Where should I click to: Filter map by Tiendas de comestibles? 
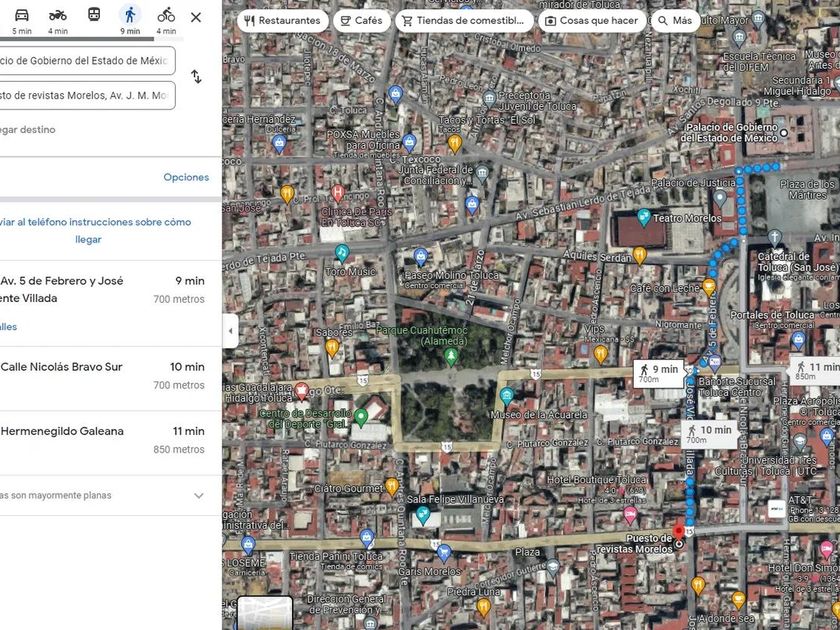[x=462, y=20]
